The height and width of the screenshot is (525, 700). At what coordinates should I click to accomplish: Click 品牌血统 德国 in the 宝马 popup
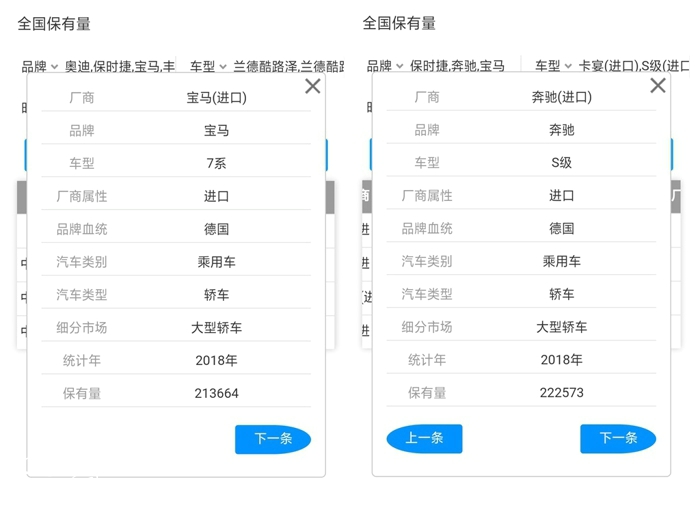point(217,229)
